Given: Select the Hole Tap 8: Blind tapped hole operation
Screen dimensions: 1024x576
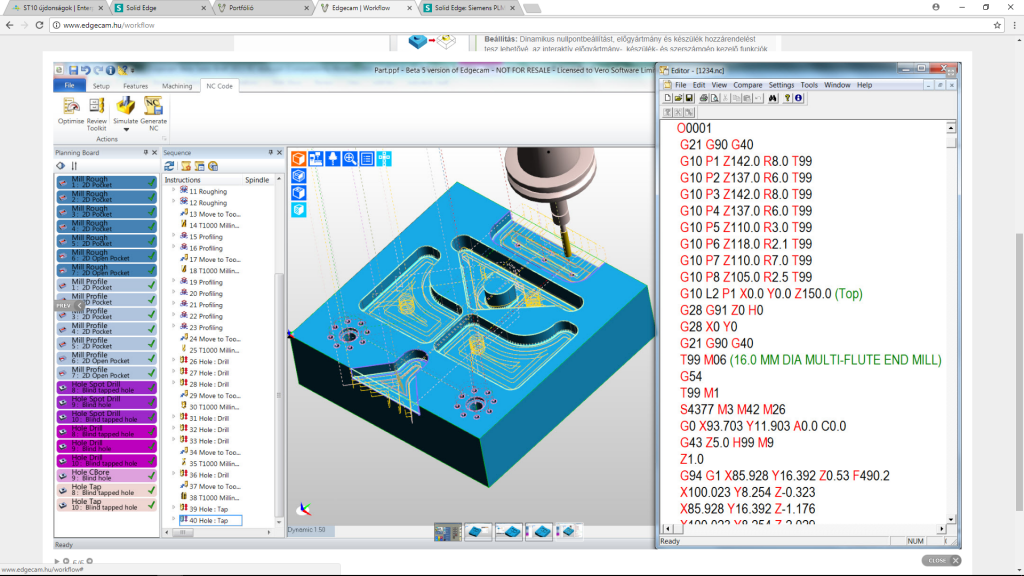Looking at the screenshot, I should pos(106,490).
